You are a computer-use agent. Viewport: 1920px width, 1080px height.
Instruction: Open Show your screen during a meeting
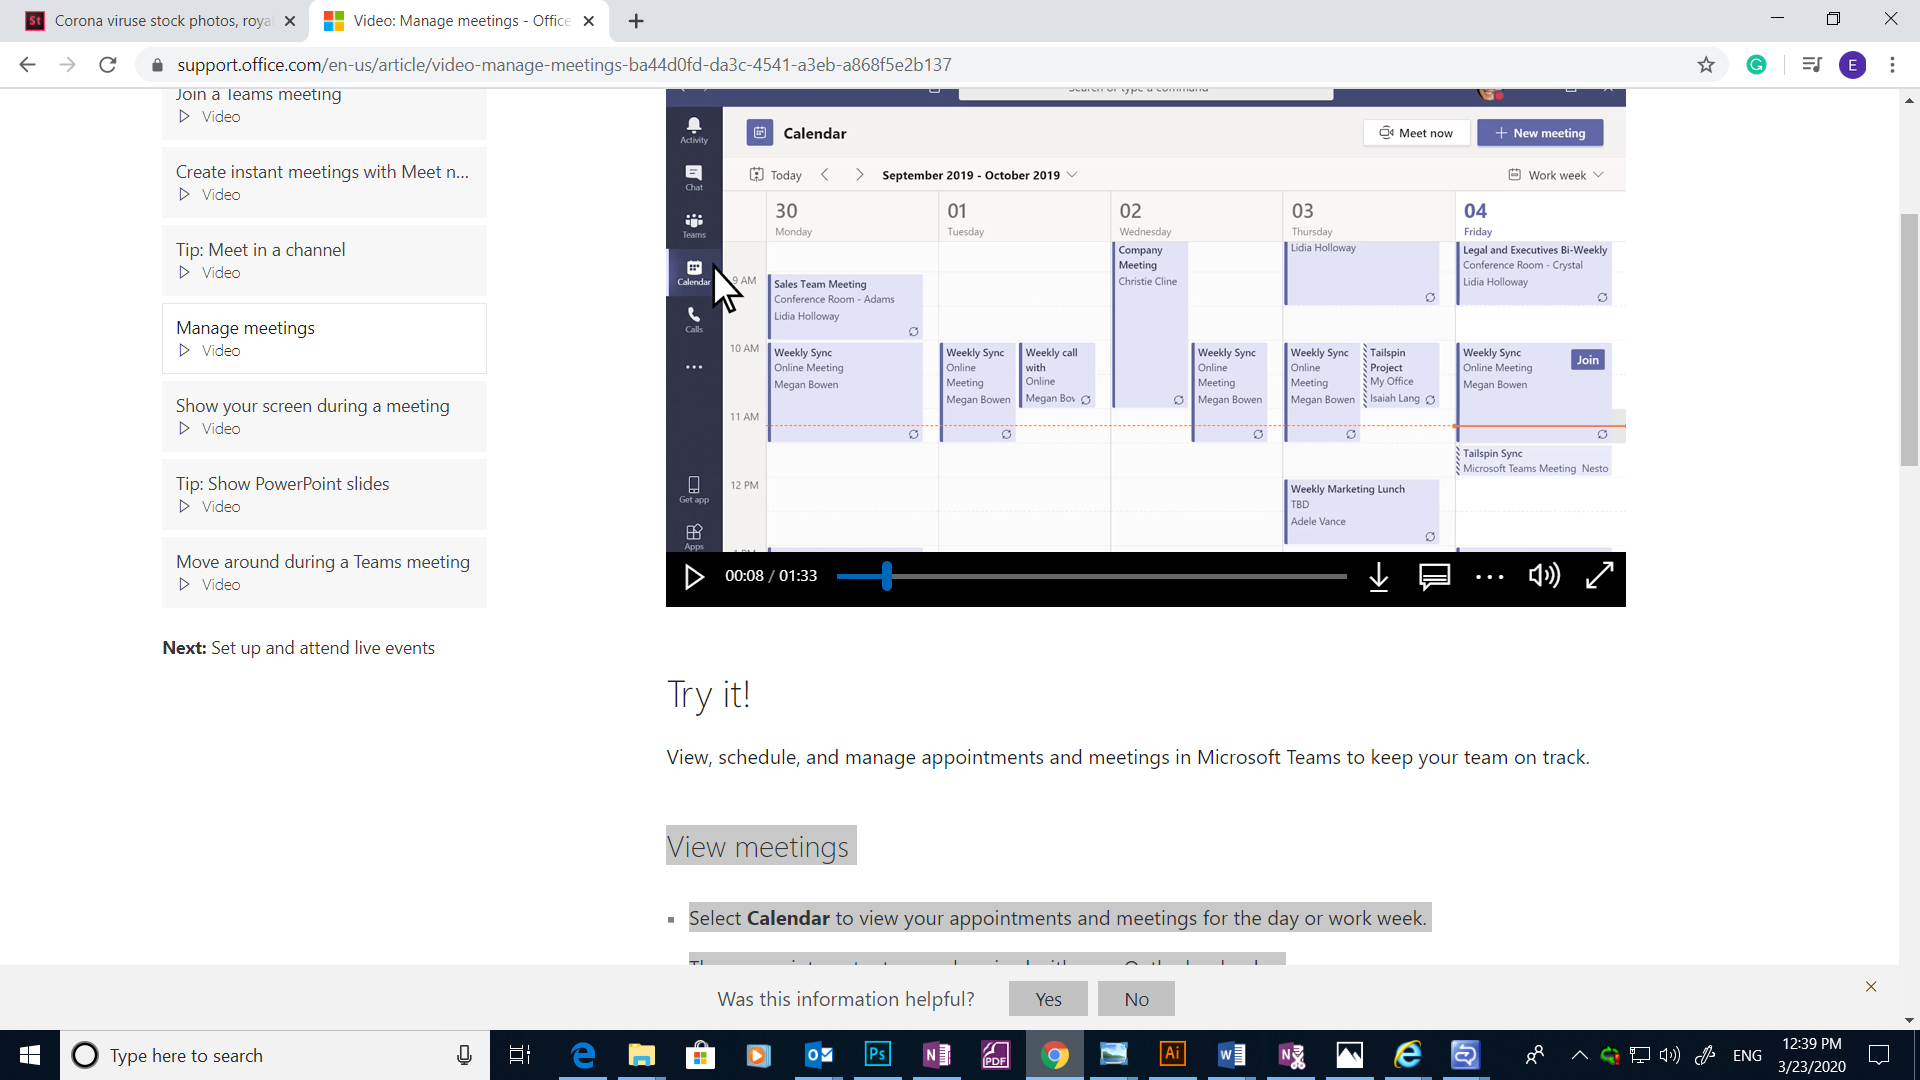[x=324, y=416]
